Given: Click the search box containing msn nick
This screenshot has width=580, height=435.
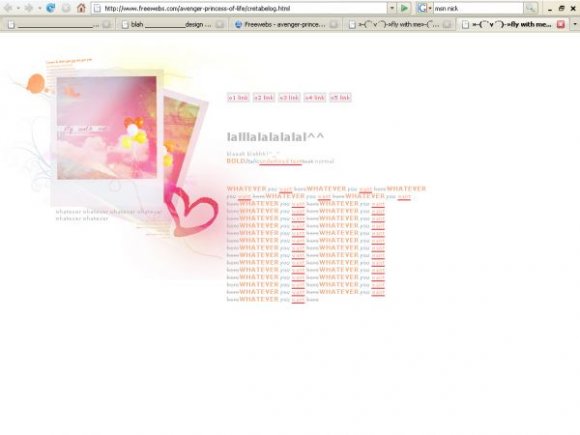Looking at the screenshot, I should pyautogui.click(x=478, y=8).
